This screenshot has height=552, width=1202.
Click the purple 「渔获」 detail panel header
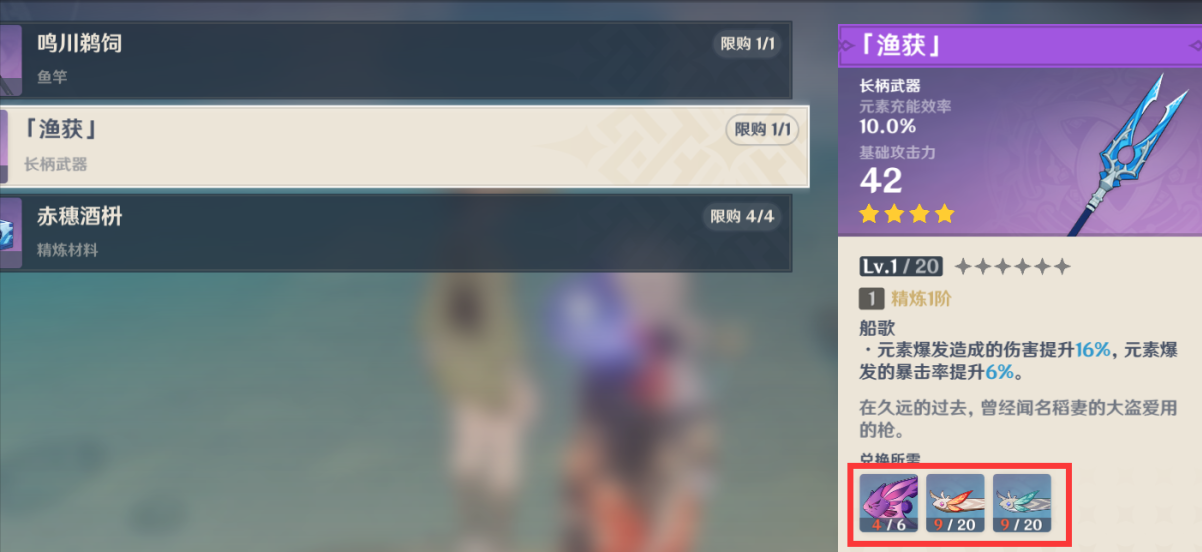click(x=1019, y=45)
